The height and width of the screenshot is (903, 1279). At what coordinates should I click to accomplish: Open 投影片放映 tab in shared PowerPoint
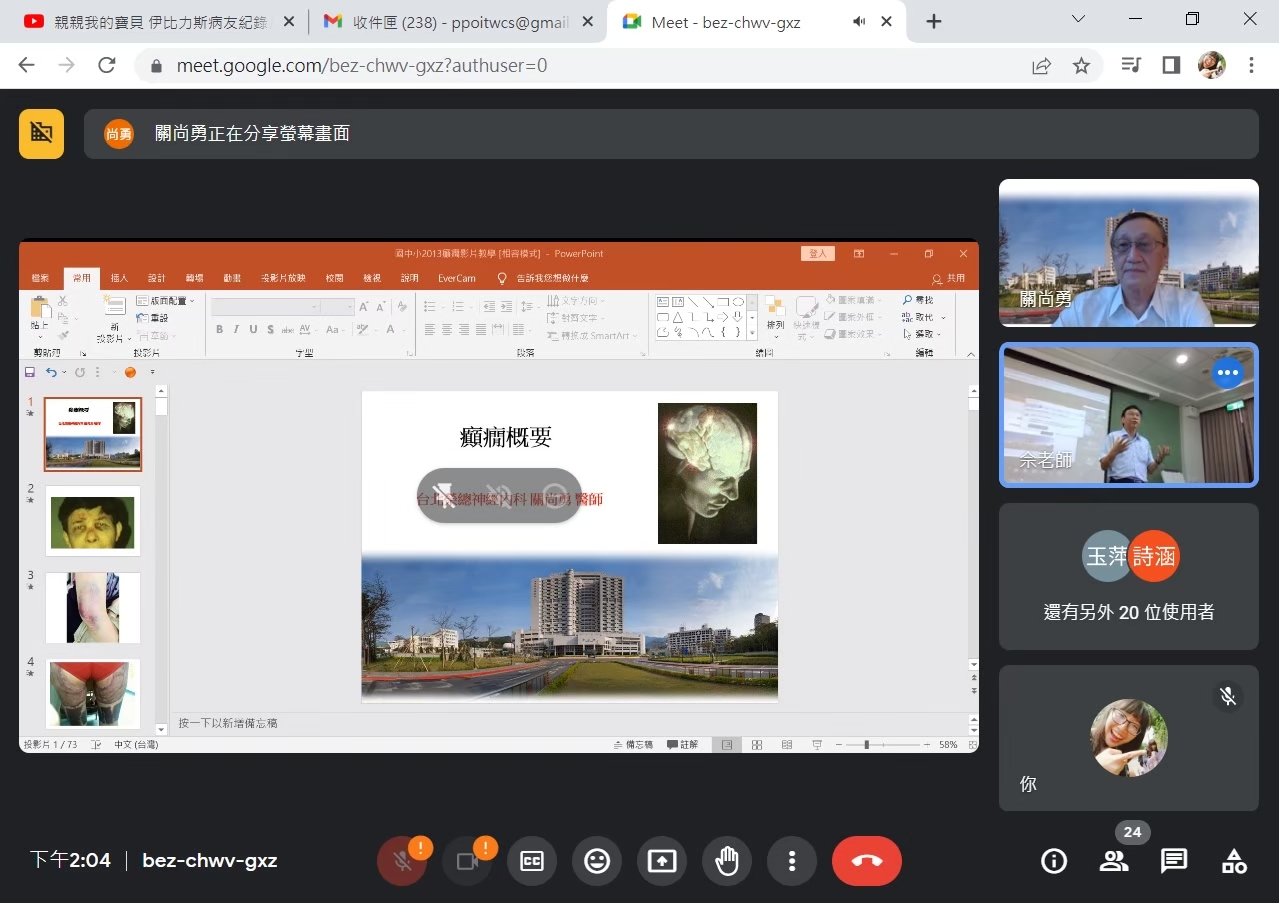[283, 278]
